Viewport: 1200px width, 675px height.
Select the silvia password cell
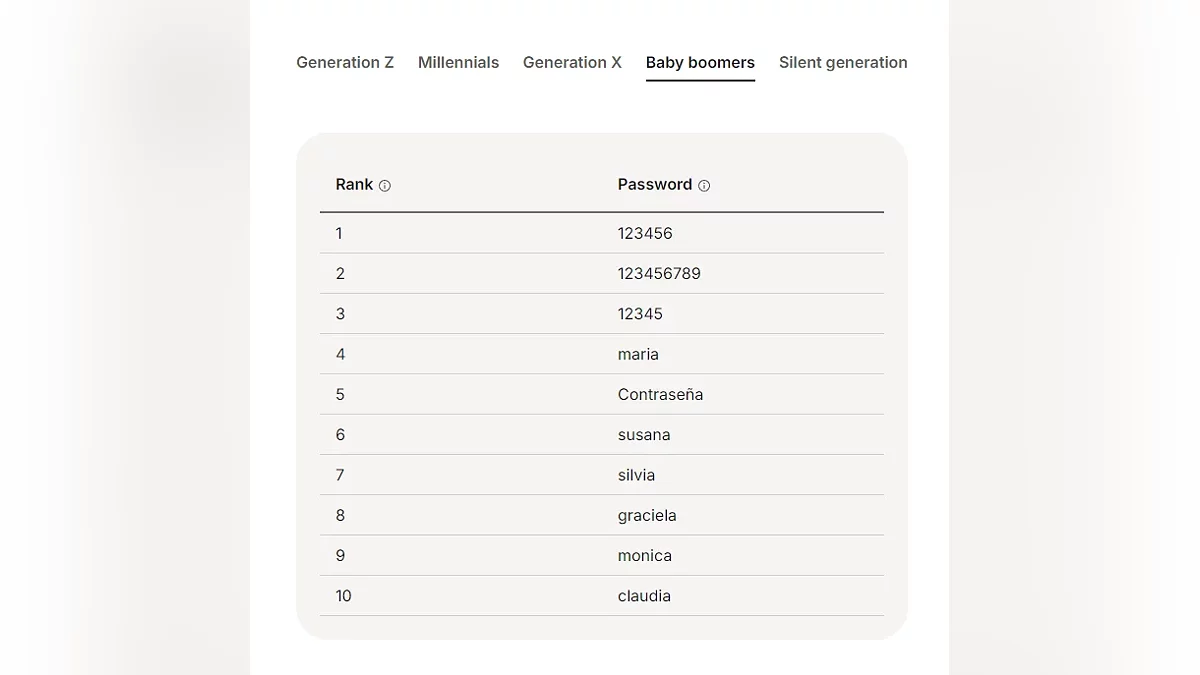coord(636,475)
